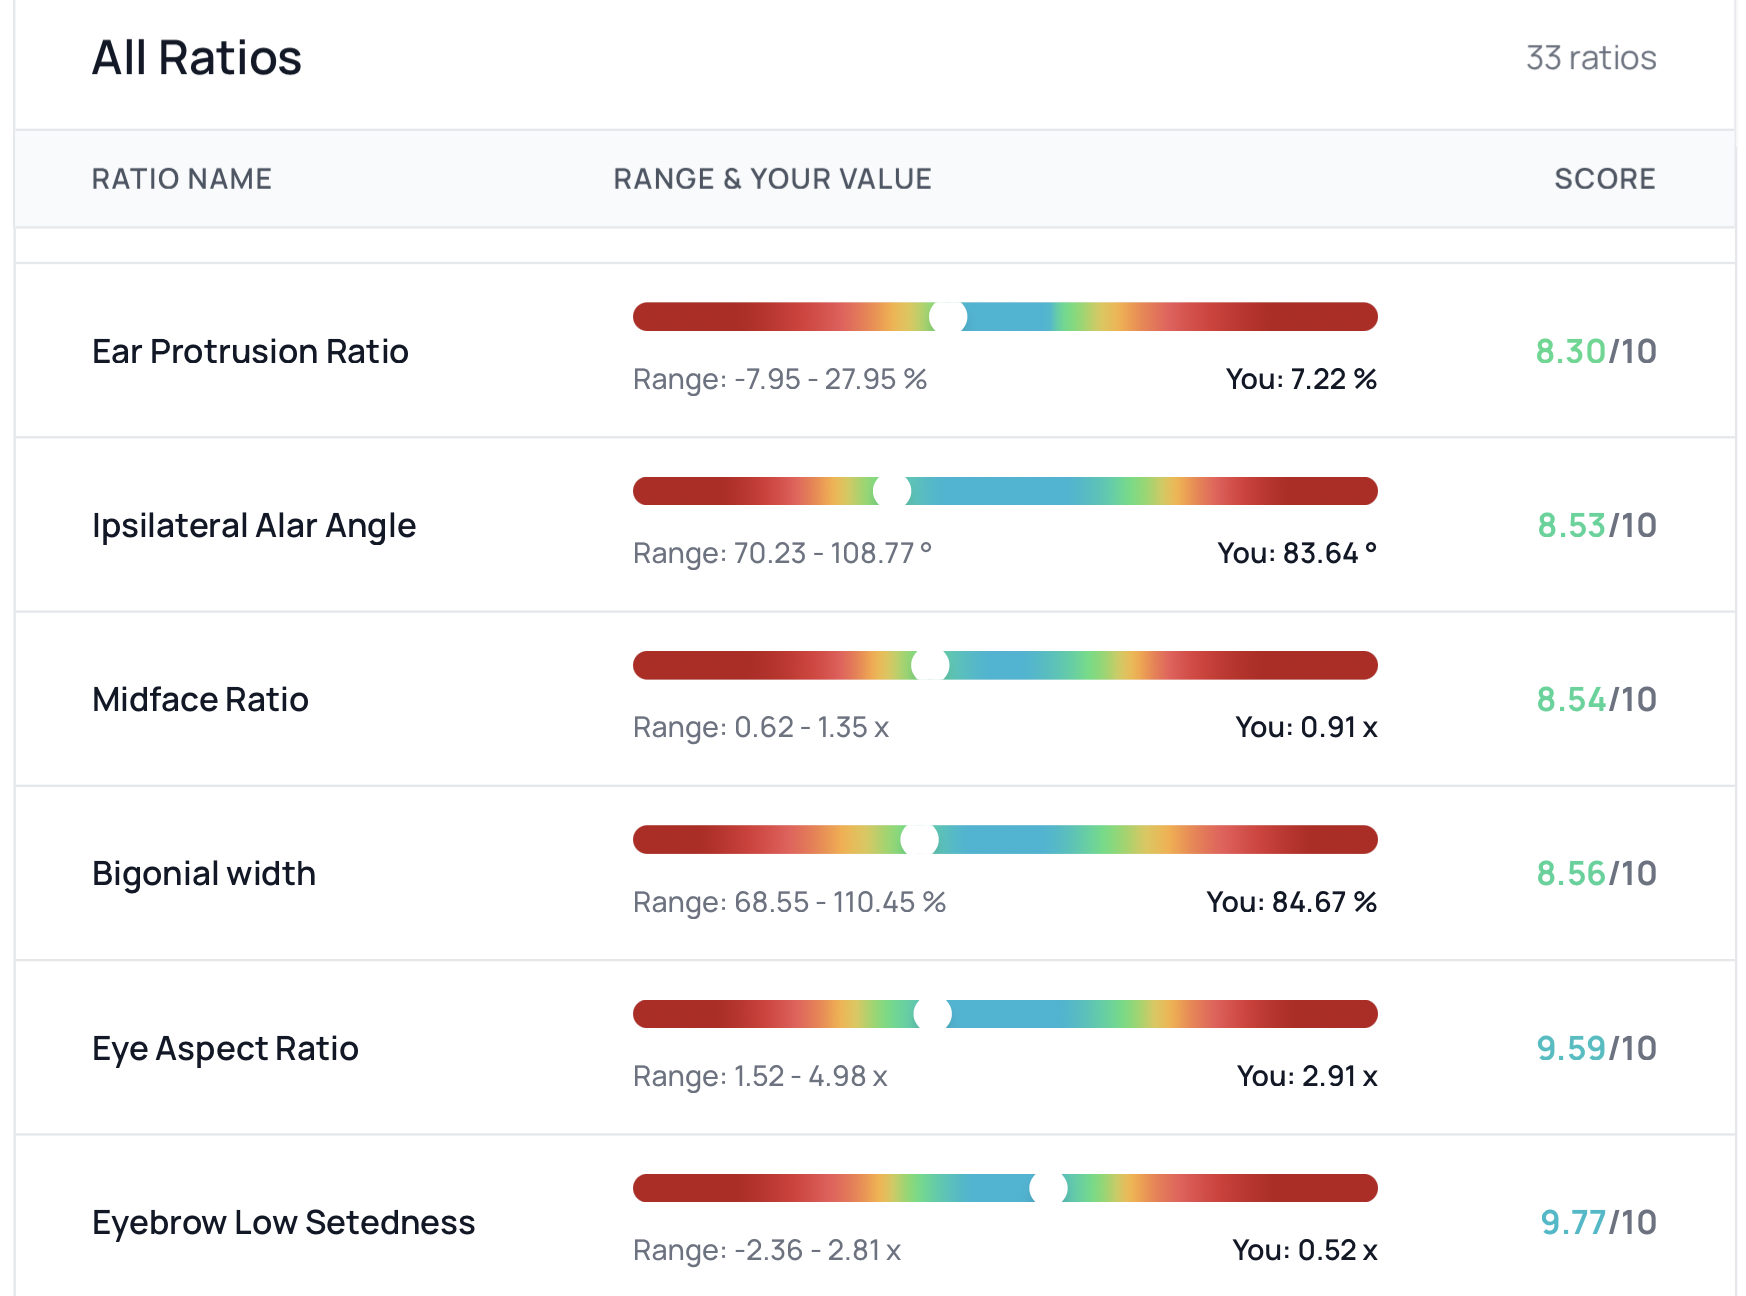Click the 9.77/10 Eyebrow score
Screen dimensions: 1746x1296
[x=1598, y=1223]
